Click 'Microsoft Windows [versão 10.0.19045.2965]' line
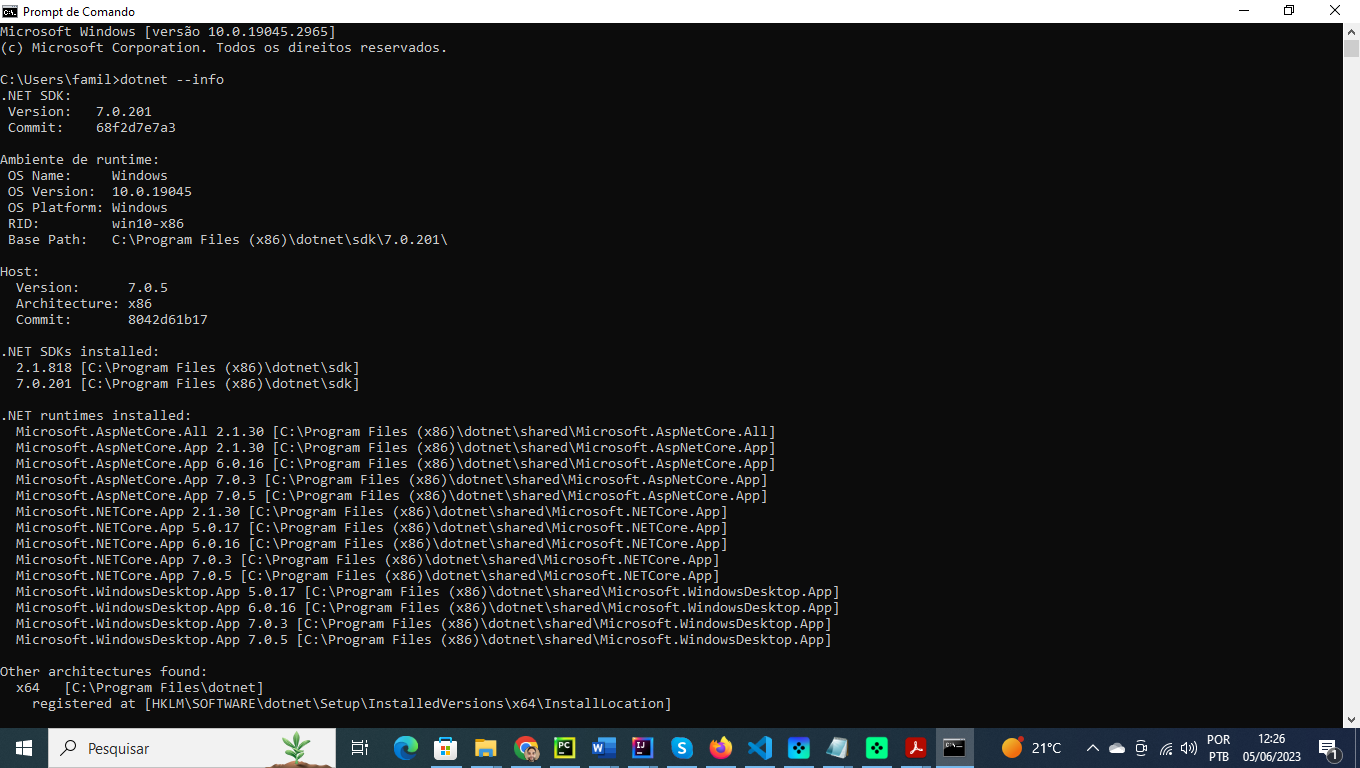This screenshot has width=1360, height=768. (168, 31)
